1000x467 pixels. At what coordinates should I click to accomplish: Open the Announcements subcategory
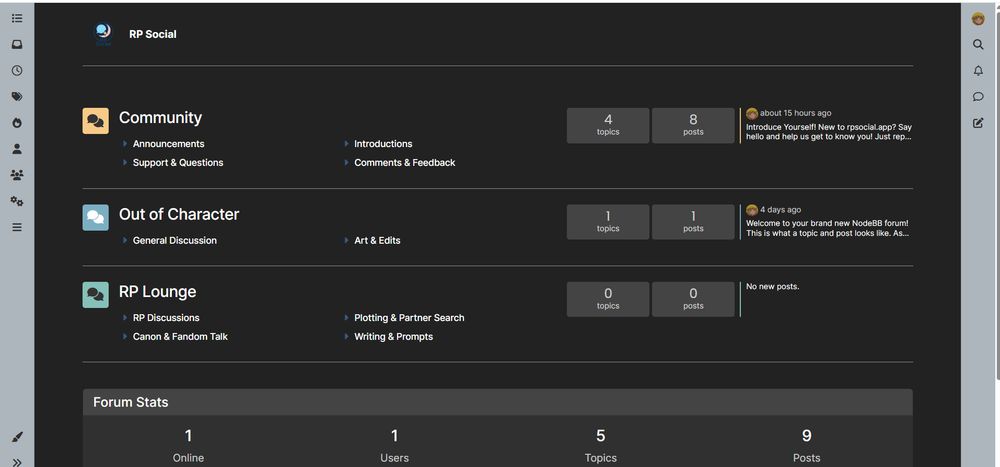168,144
